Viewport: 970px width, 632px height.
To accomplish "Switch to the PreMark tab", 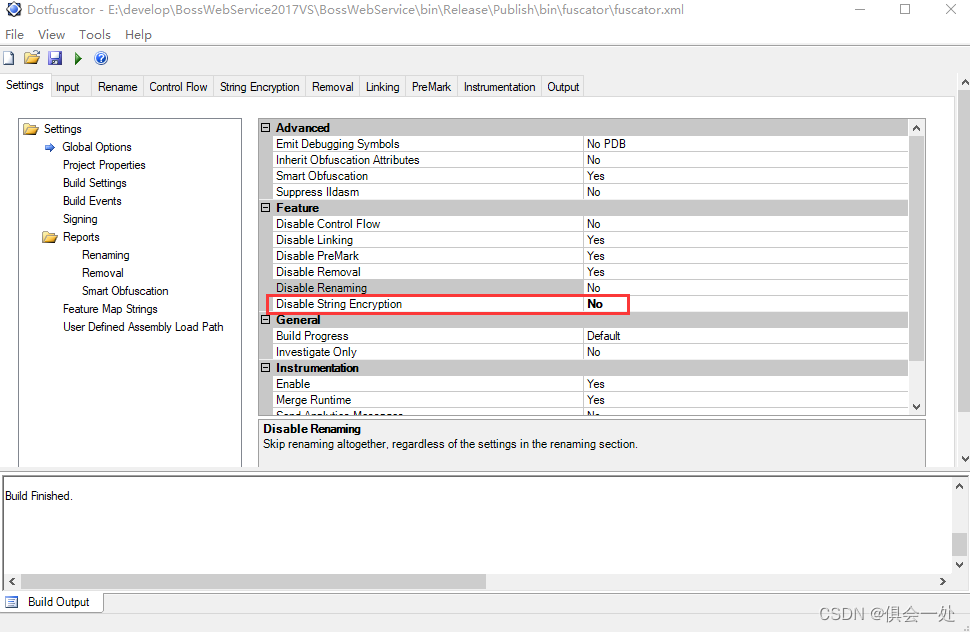I will (x=431, y=87).
